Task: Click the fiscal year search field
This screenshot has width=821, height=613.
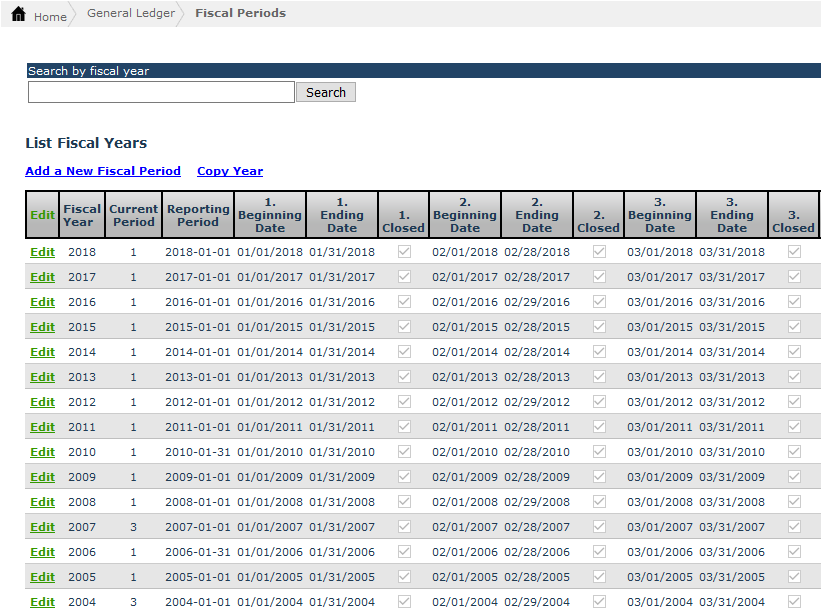Action: point(161,92)
